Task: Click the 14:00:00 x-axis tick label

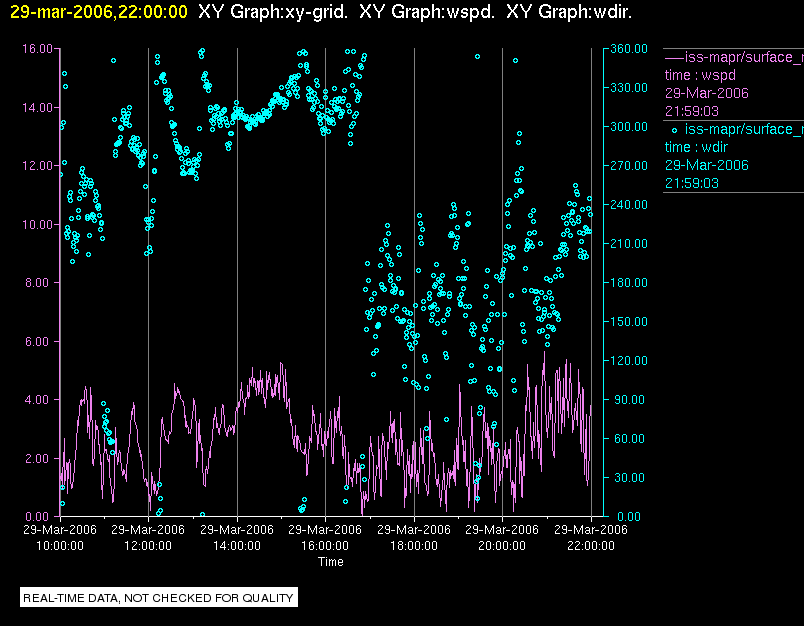Action: (237, 546)
